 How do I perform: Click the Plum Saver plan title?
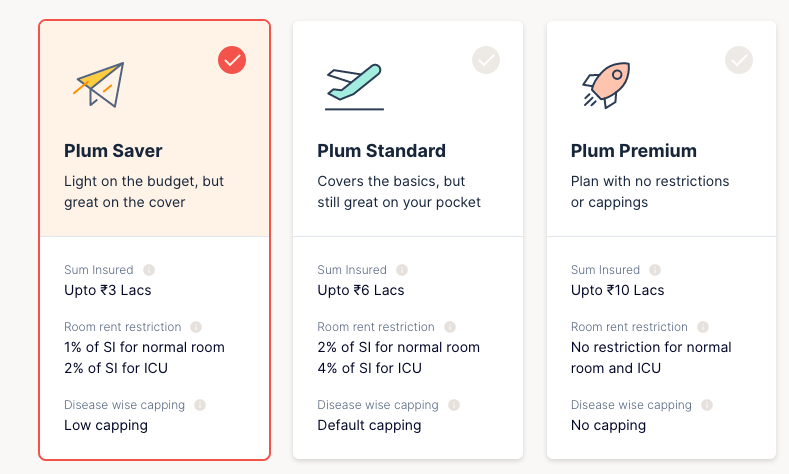pos(113,151)
